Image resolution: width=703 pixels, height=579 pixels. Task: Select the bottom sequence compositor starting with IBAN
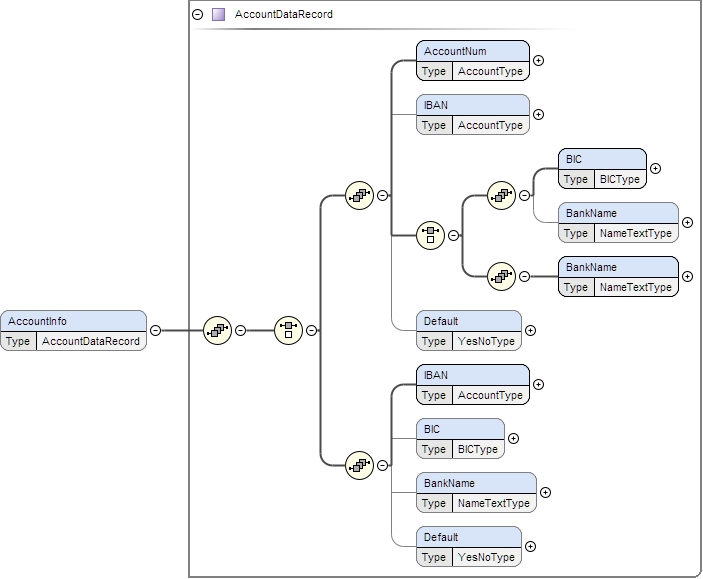pos(358,465)
